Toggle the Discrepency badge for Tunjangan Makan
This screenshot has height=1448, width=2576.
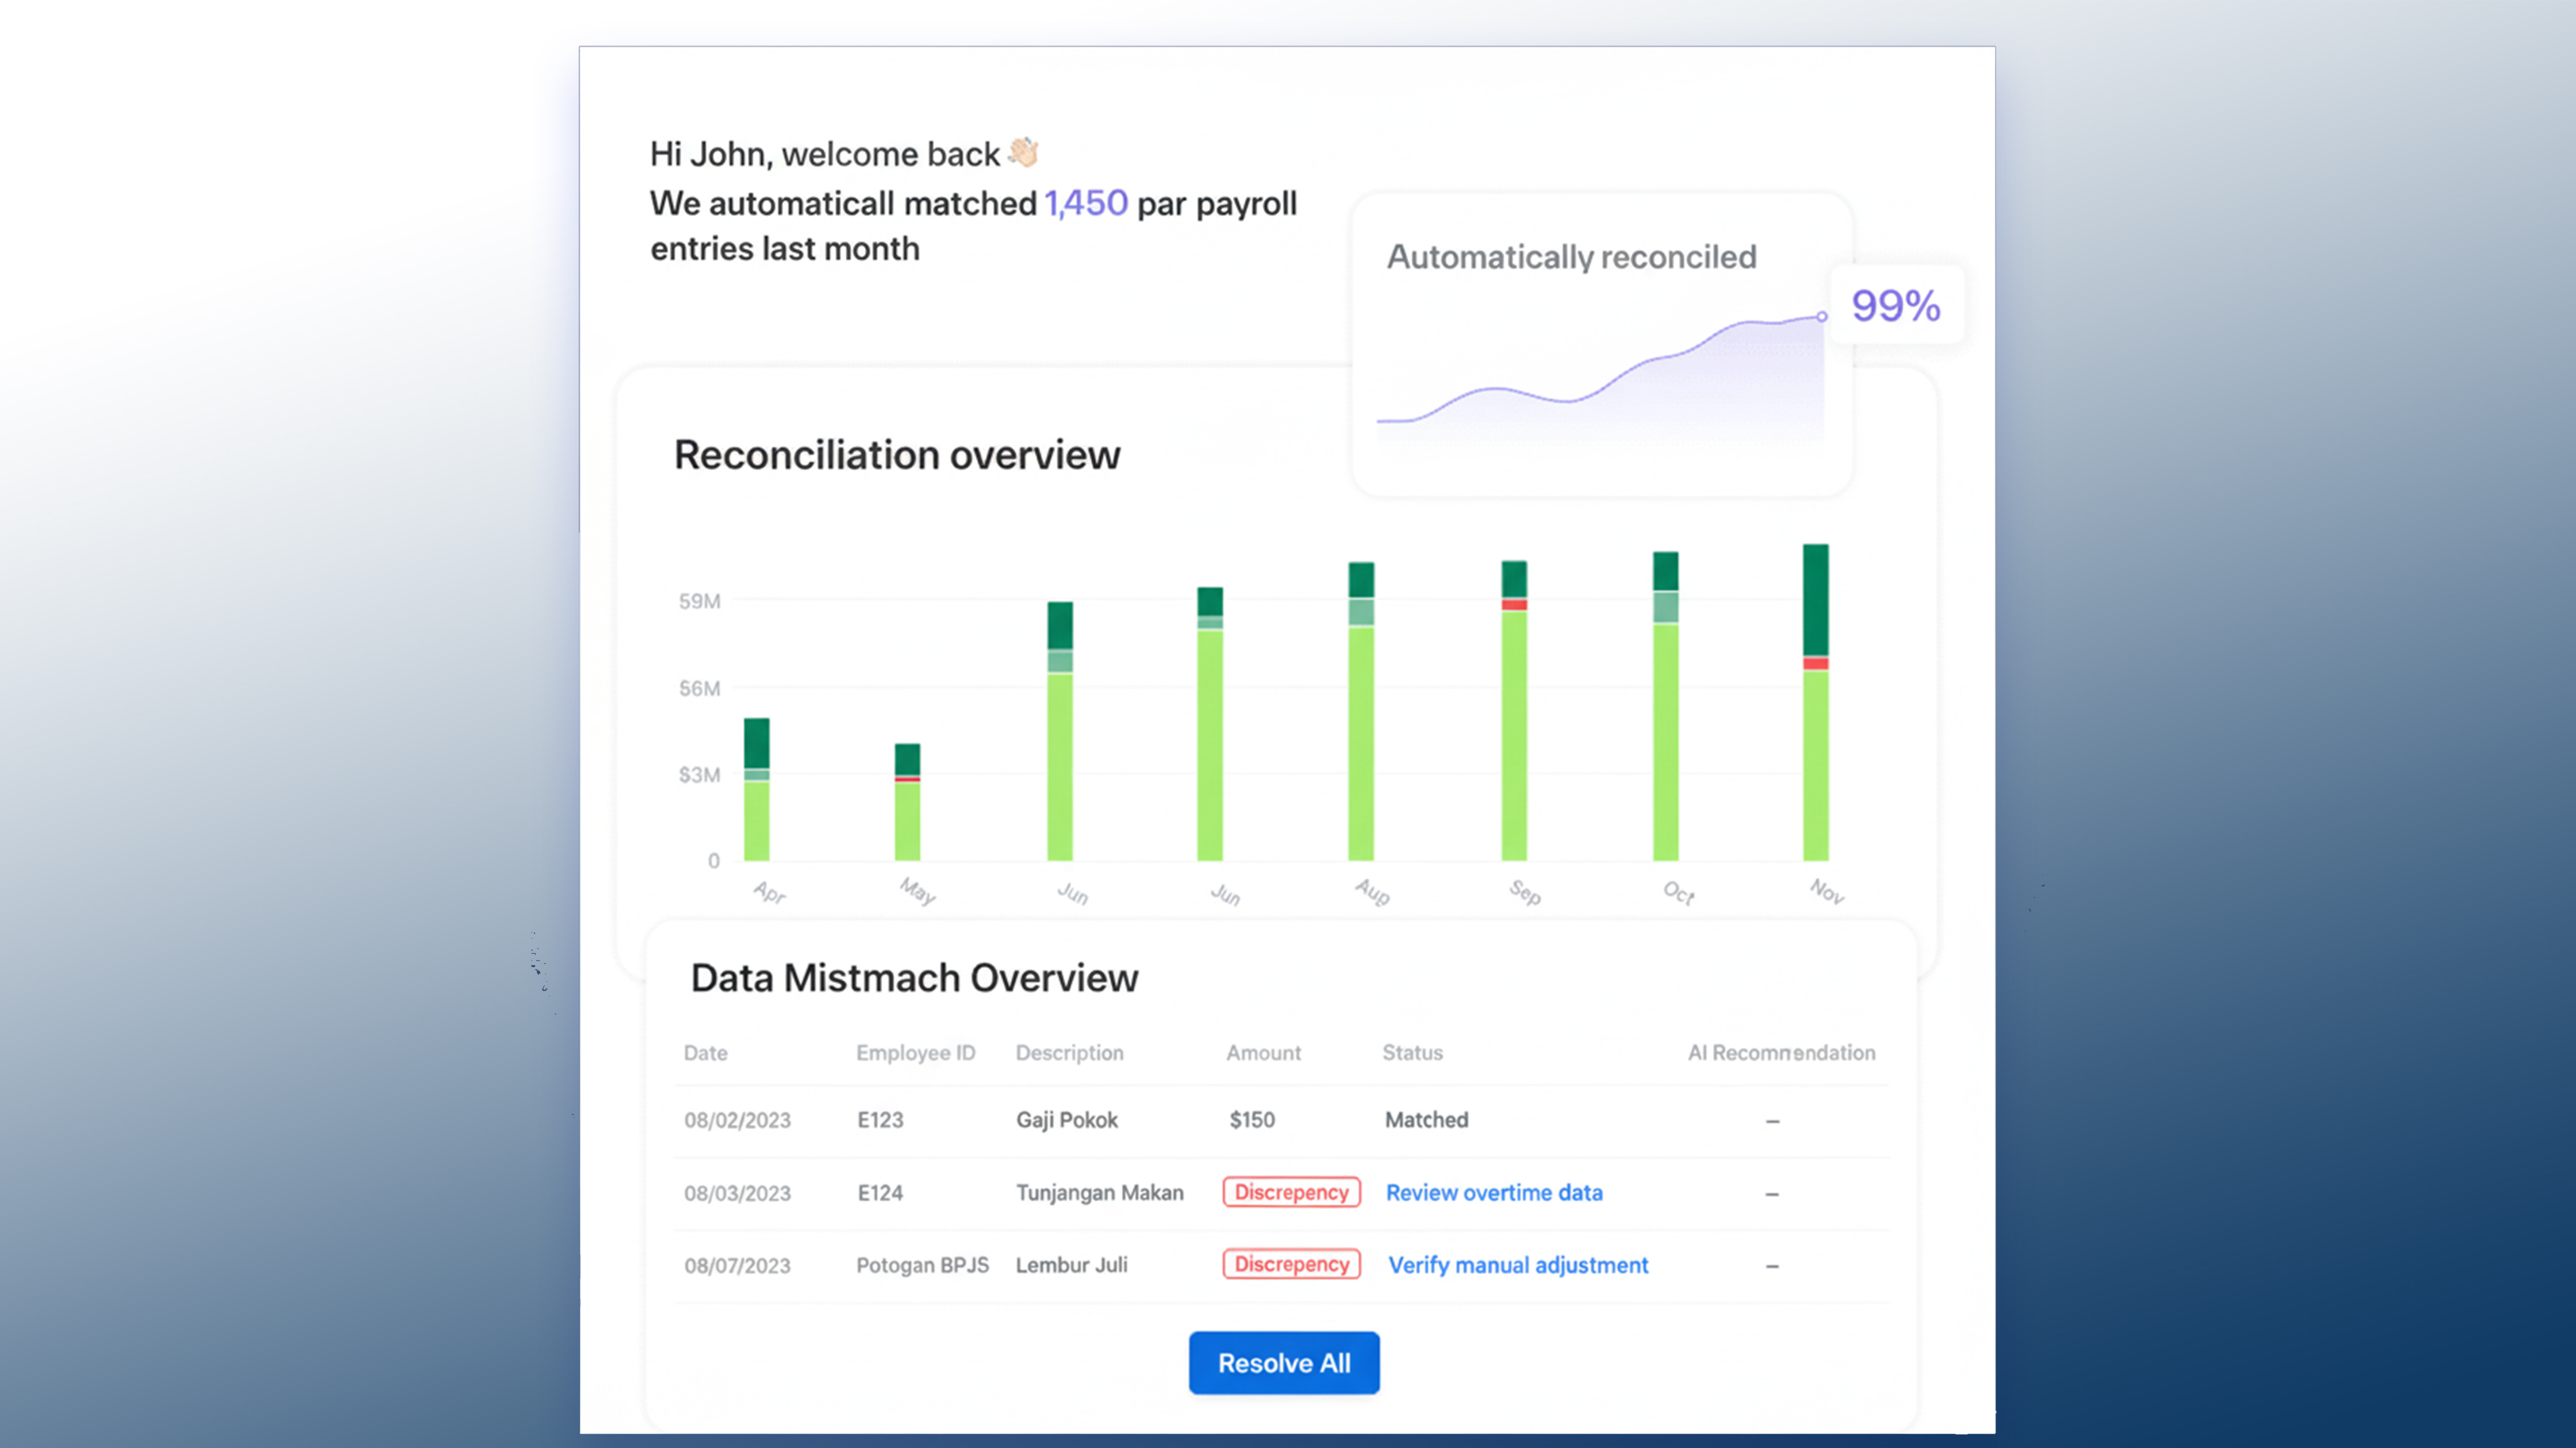1291,1192
